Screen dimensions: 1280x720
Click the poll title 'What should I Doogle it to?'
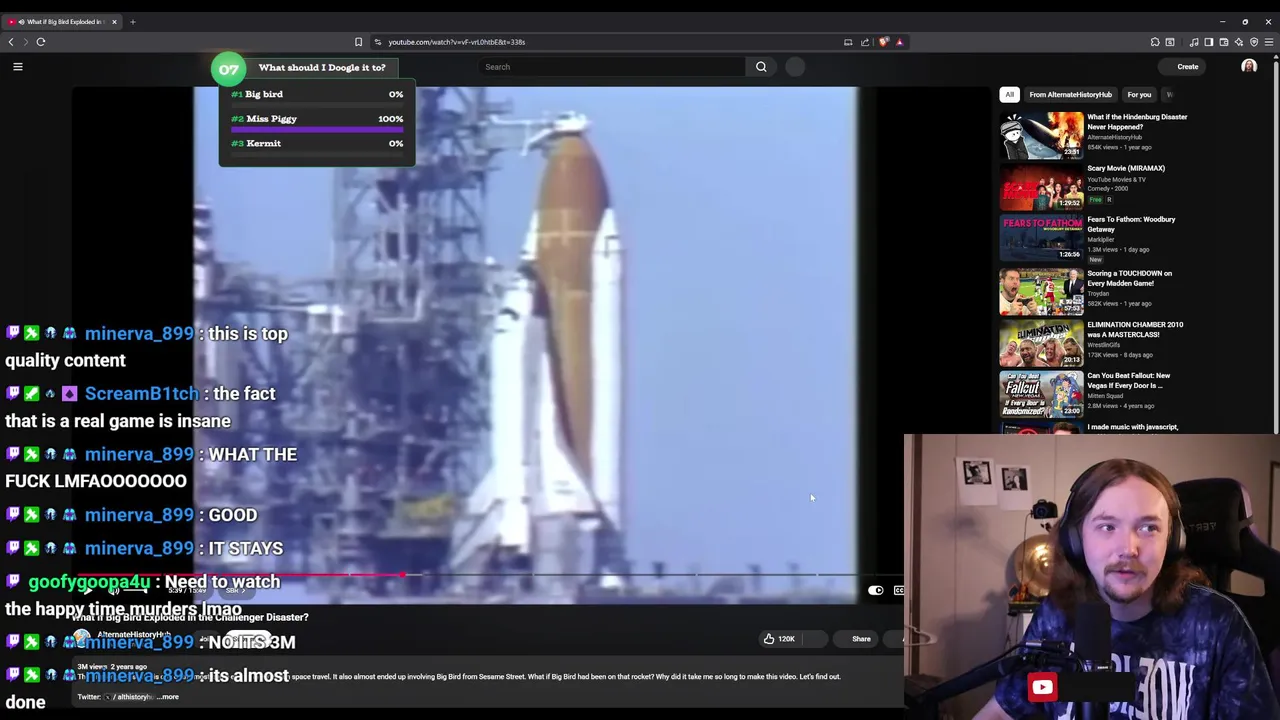coord(321,67)
